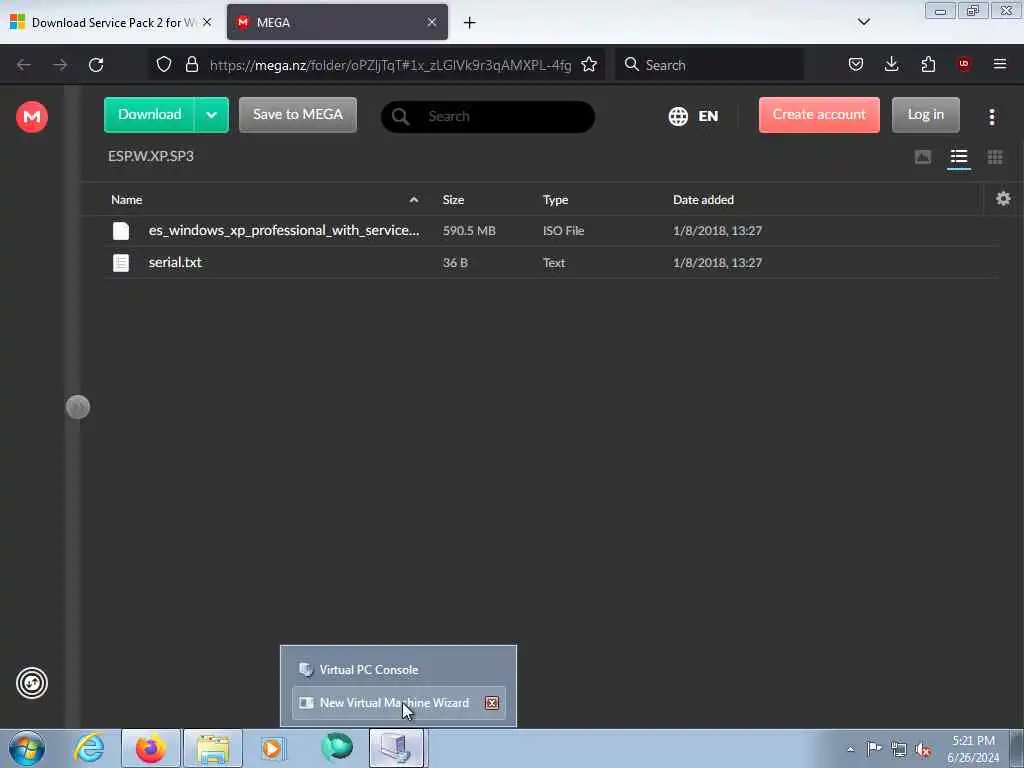This screenshot has height=768, width=1024.
Task: Open the Download options dropdown arrow
Action: [x=212, y=115]
